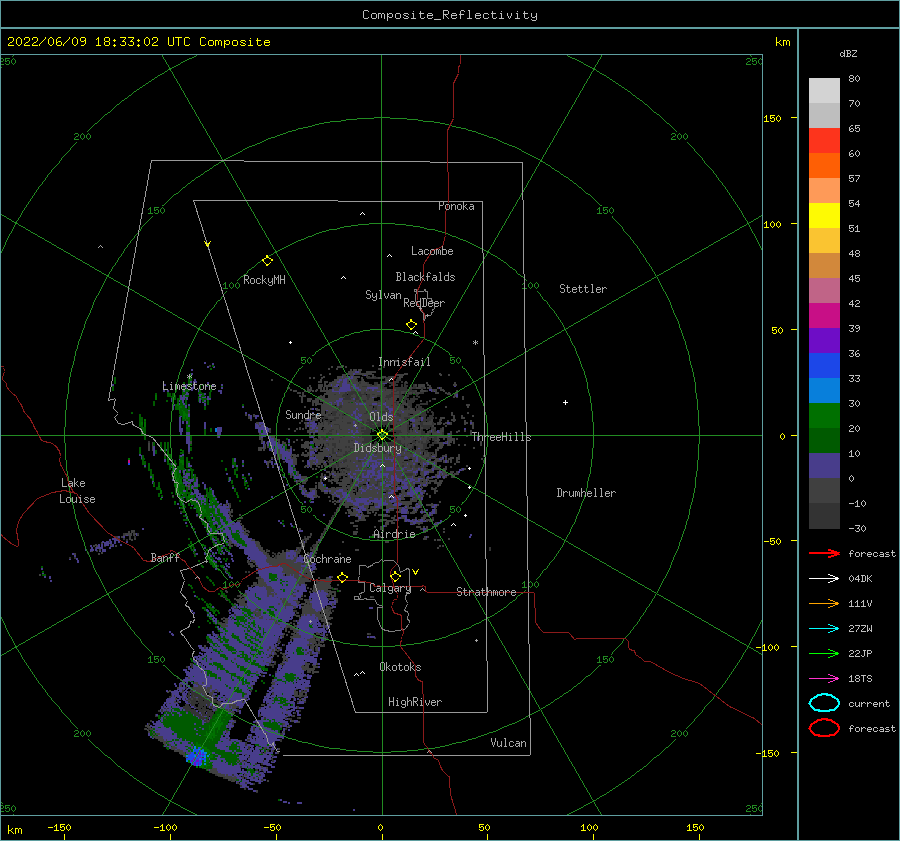Image resolution: width=900 pixels, height=841 pixels.
Task: Click the yellow diamond marker above RockyMH
Action: pos(267,261)
